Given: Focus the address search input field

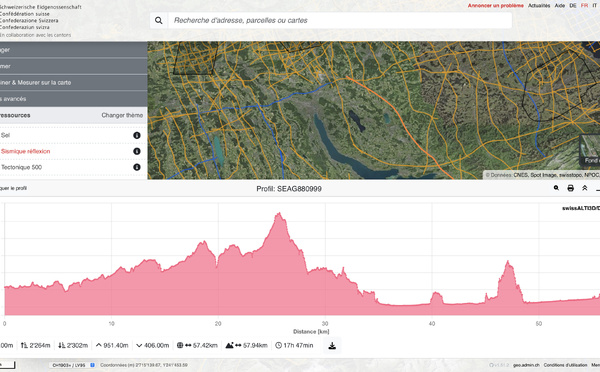Looking at the screenshot, I should point(340,20).
